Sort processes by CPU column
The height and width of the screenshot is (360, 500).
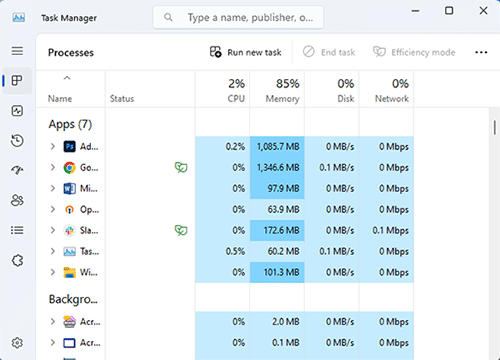click(x=222, y=89)
